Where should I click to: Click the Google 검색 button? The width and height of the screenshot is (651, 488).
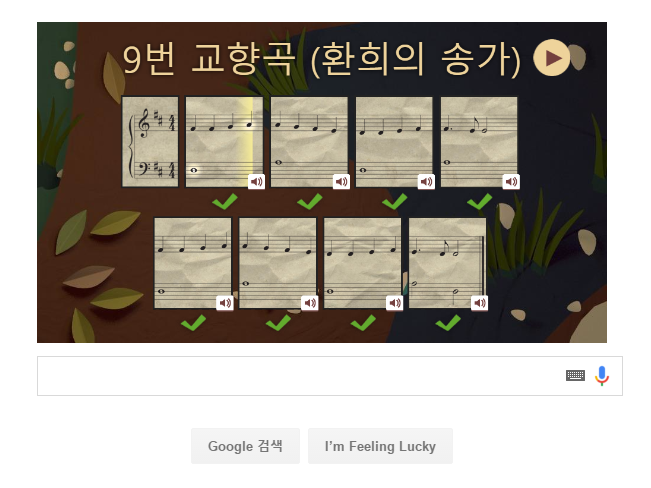click(245, 446)
